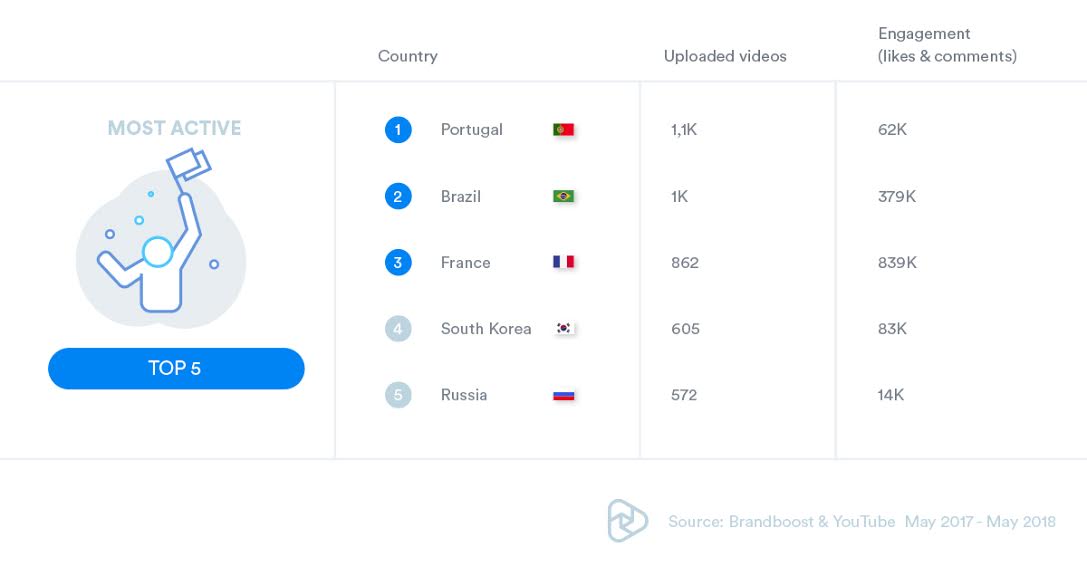Click Portugal's 1,1K uploaded videos value
Screen dimensions: 1087x576
pos(684,130)
